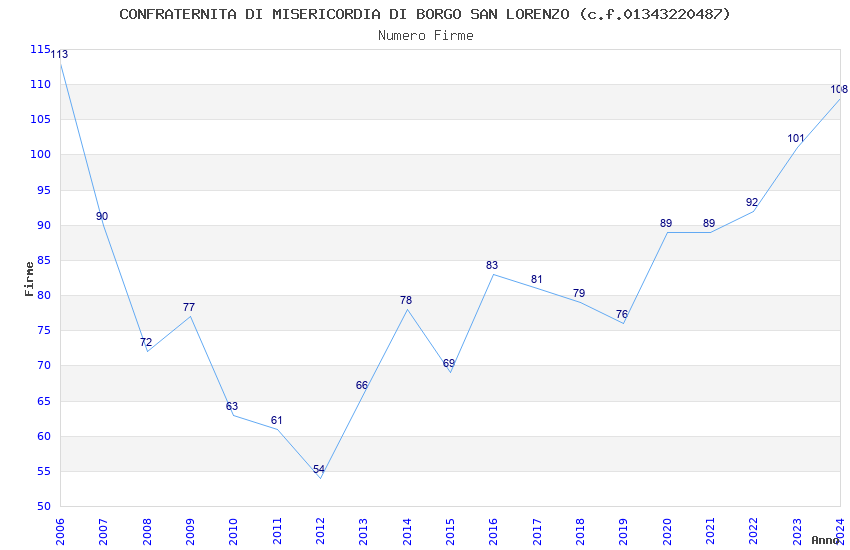Click the x-axis year label 2023
This screenshot has height=550, width=850.
pos(797,532)
